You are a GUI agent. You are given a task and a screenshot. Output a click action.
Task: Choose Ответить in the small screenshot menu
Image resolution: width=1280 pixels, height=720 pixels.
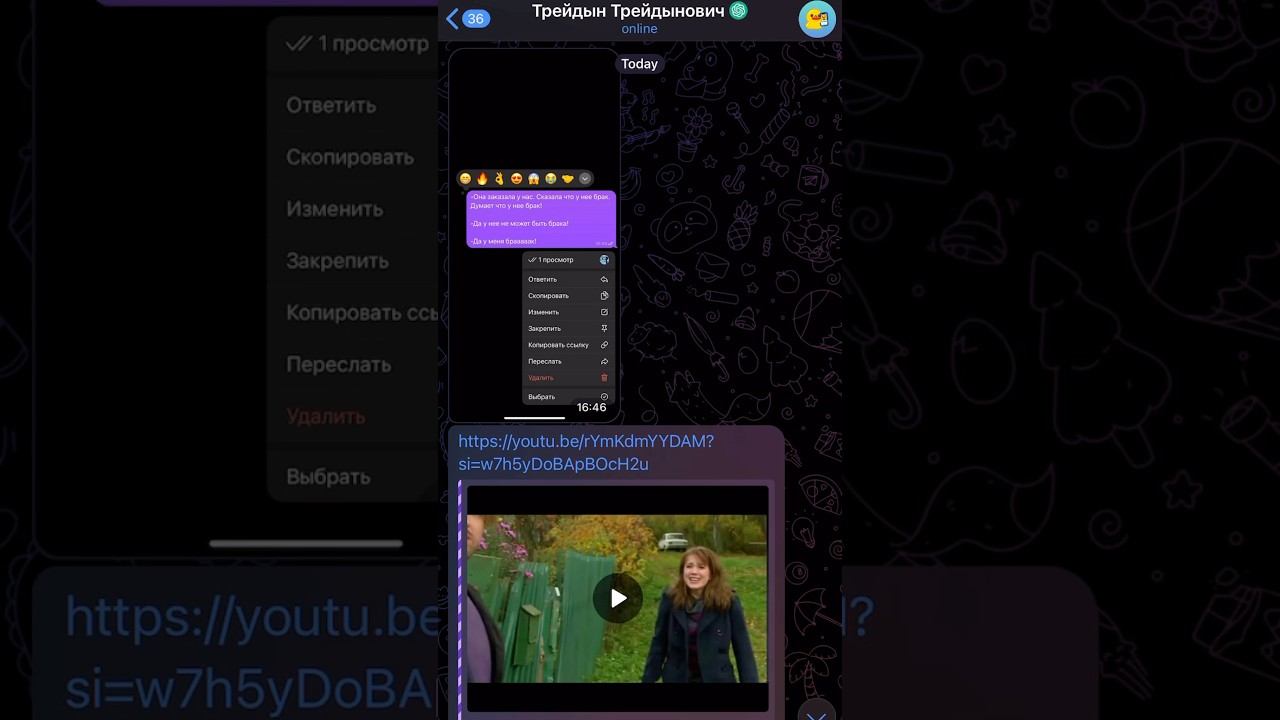pyautogui.click(x=568, y=279)
